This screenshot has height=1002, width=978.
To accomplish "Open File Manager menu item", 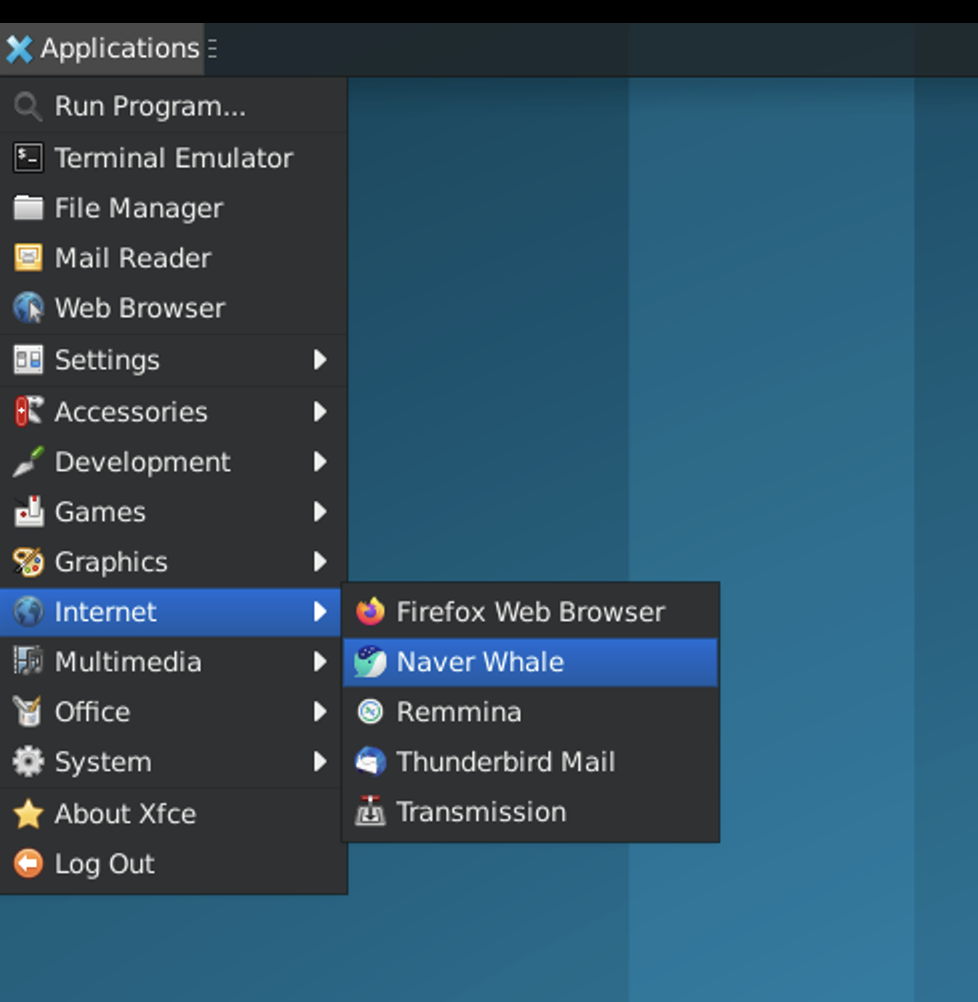I will click(x=173, y=208).
